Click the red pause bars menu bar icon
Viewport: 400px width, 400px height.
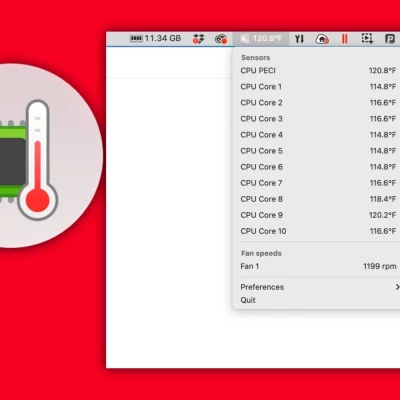click(x=344, y=39)
